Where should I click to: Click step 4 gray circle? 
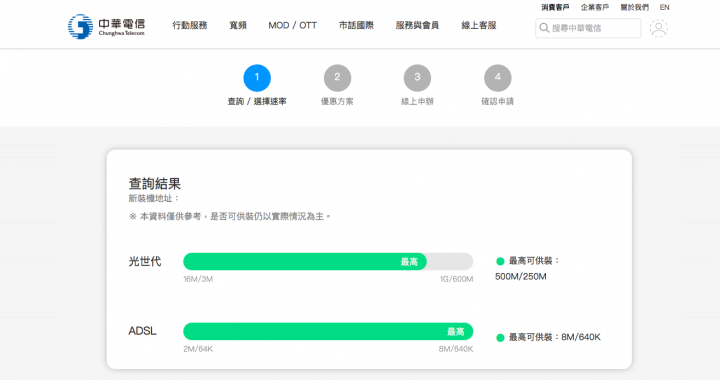(x=498, y=78)
